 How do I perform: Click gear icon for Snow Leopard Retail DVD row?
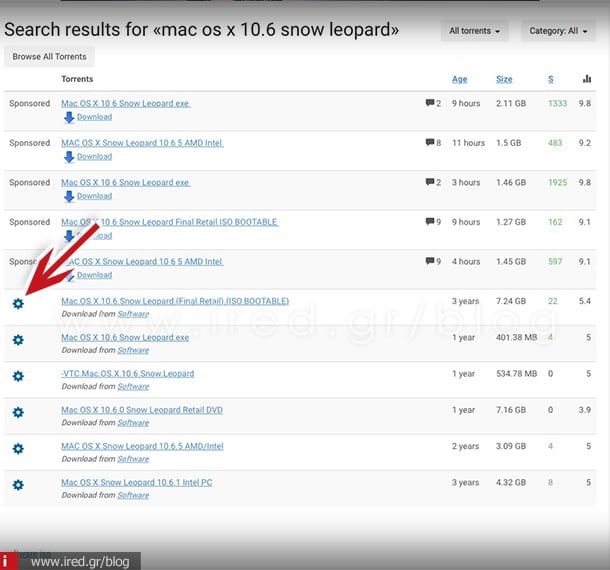click(x=18, y=412)
